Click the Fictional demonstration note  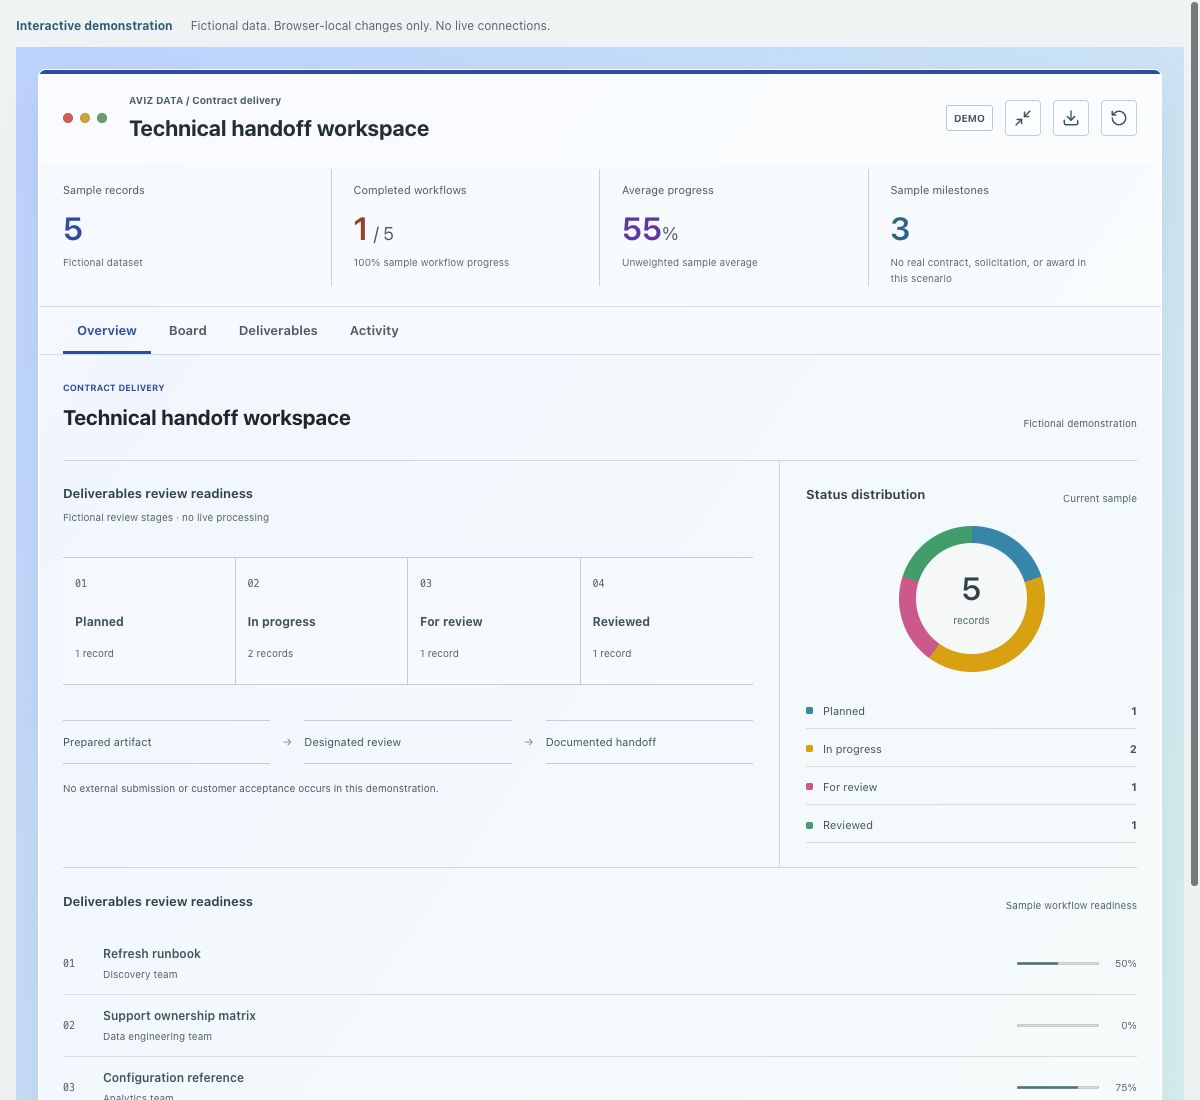point(1080,424)
